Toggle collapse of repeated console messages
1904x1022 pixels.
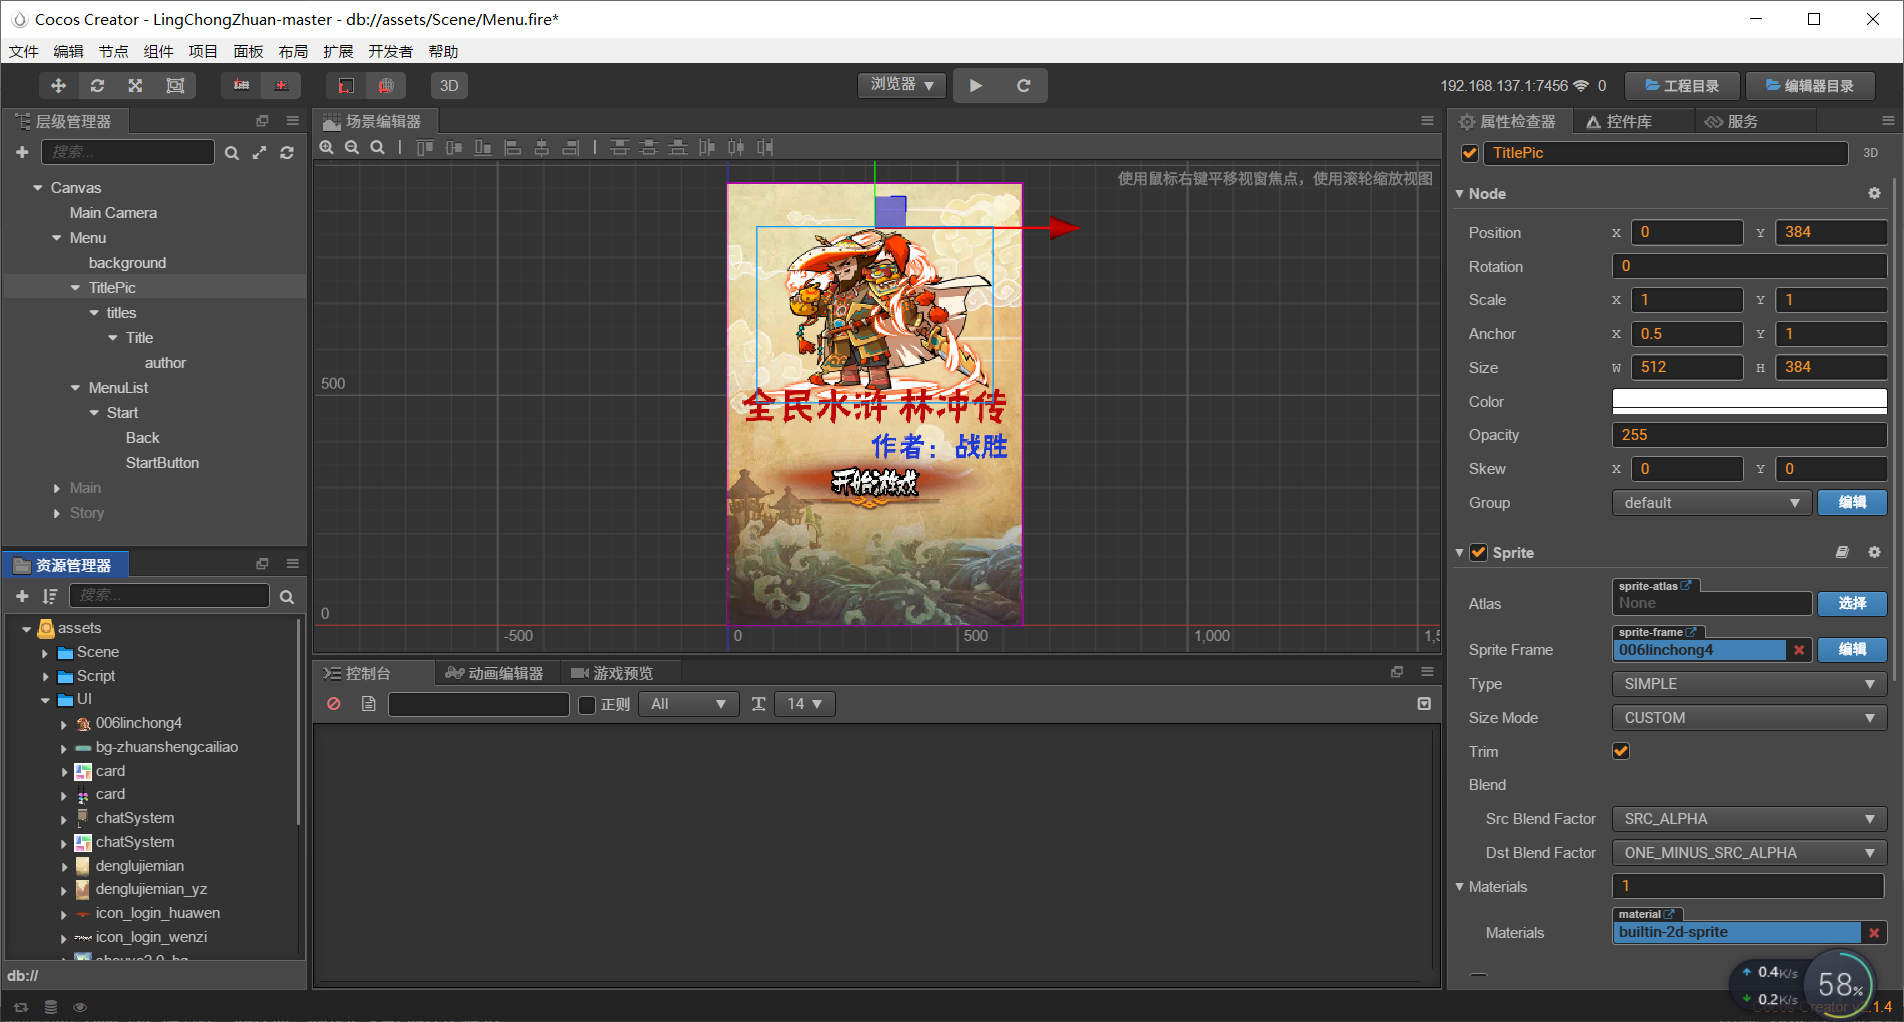click(x=1424, y=704)
